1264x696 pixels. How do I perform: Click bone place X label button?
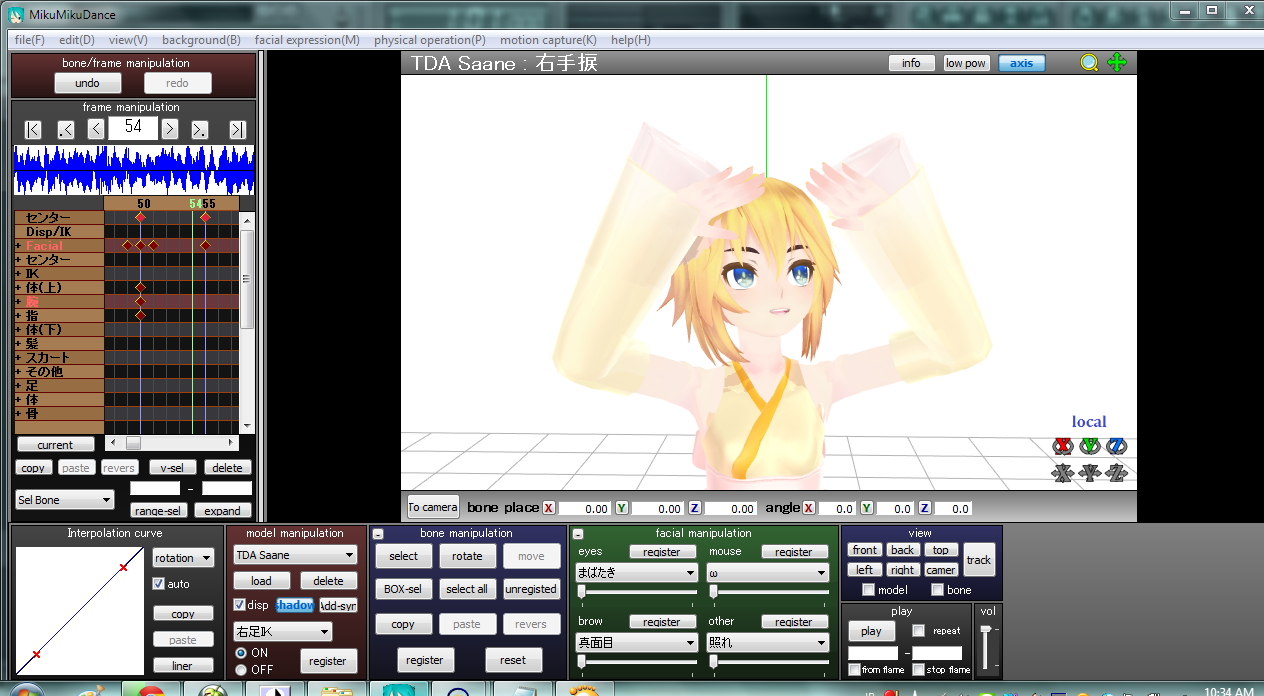[549, 508]
